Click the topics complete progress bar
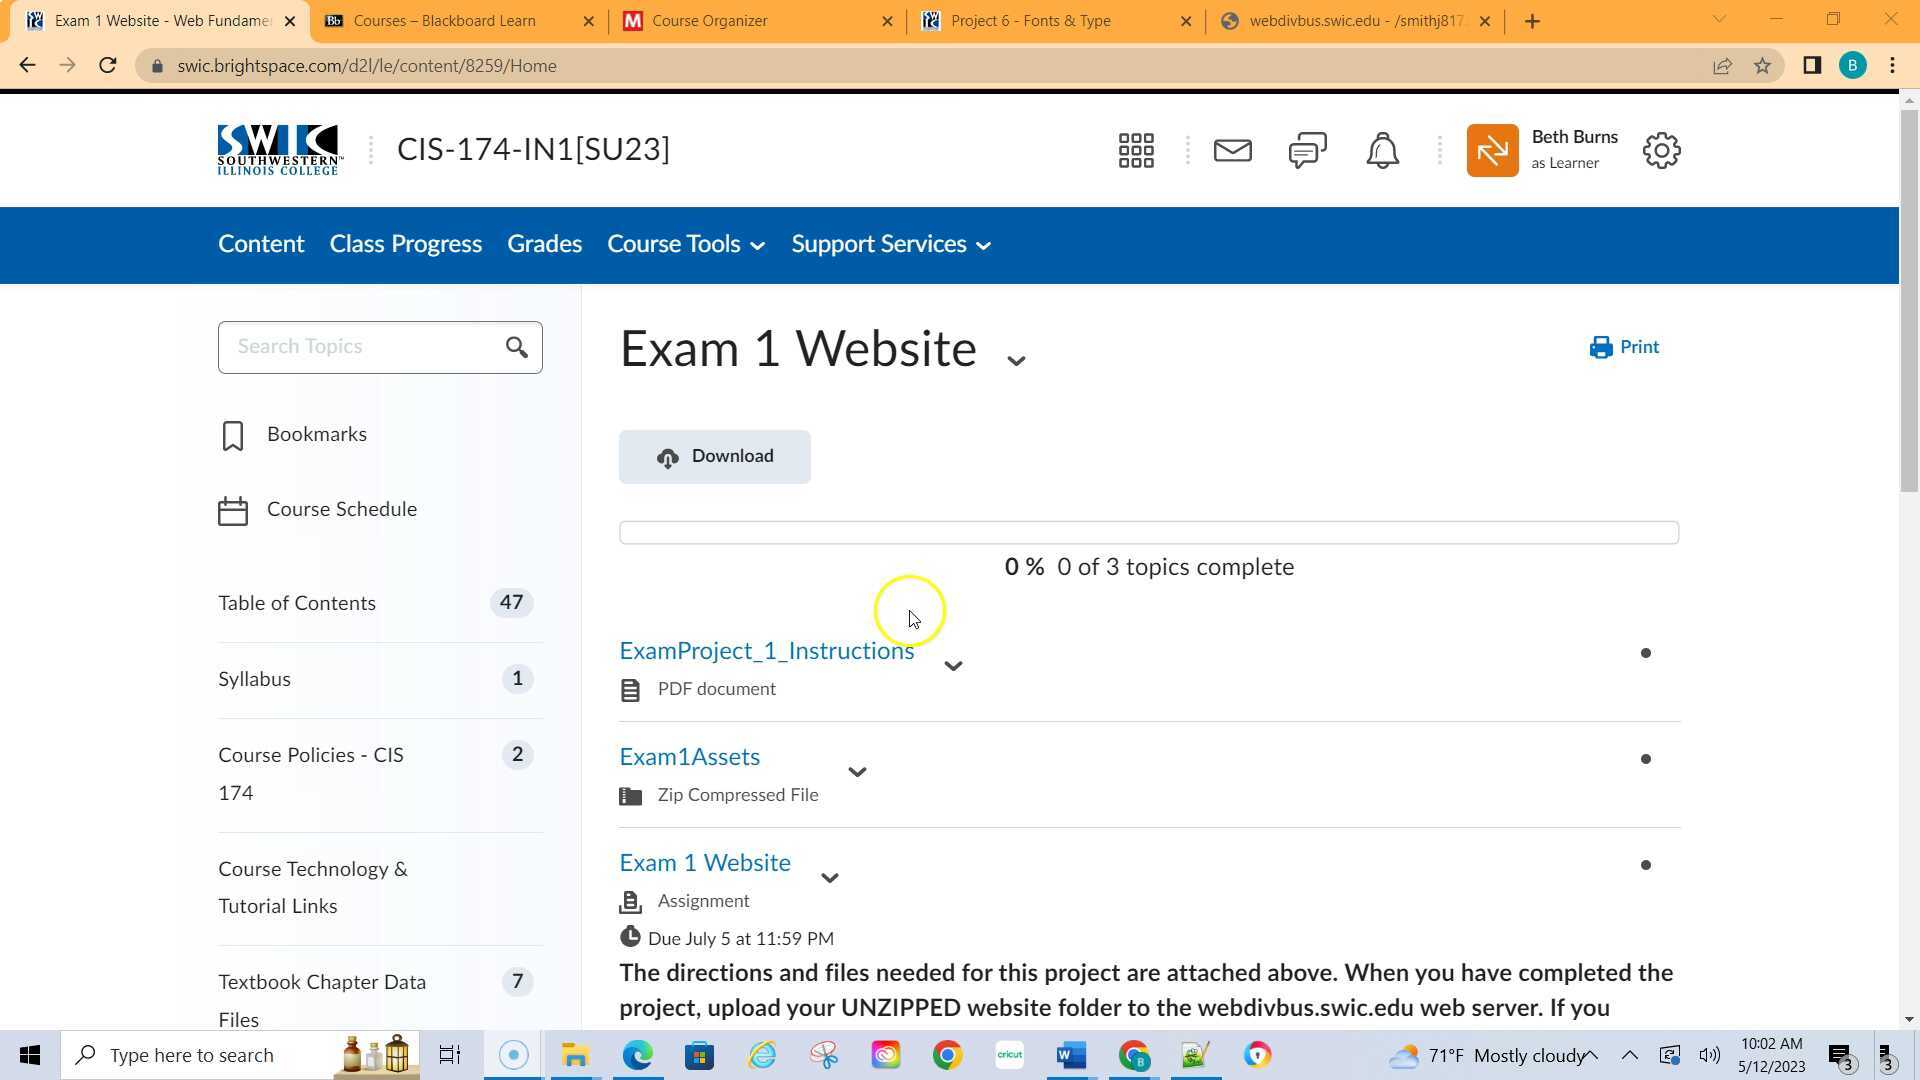The image size is (1920, 1080). (1148, 532)
